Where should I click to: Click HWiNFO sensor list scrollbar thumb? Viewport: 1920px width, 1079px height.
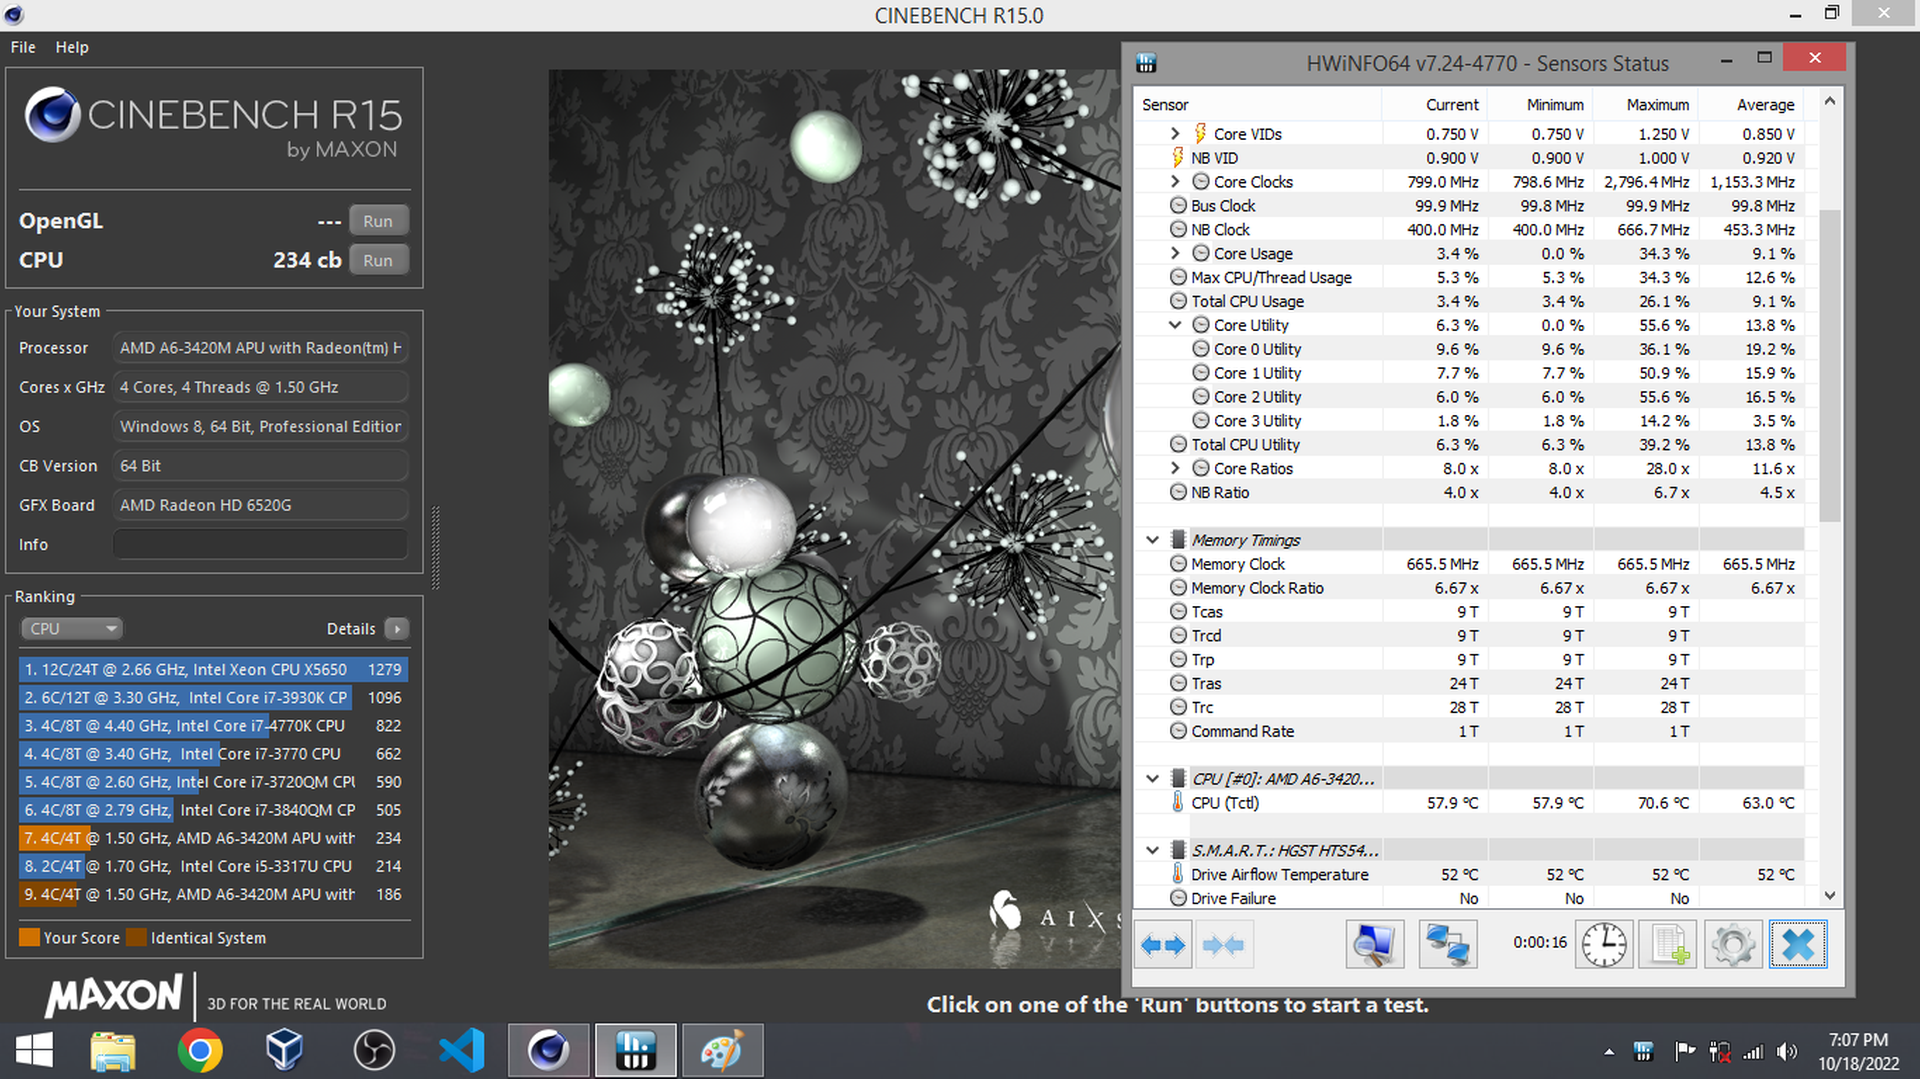pyautogui.click(x=1829, y=365)
